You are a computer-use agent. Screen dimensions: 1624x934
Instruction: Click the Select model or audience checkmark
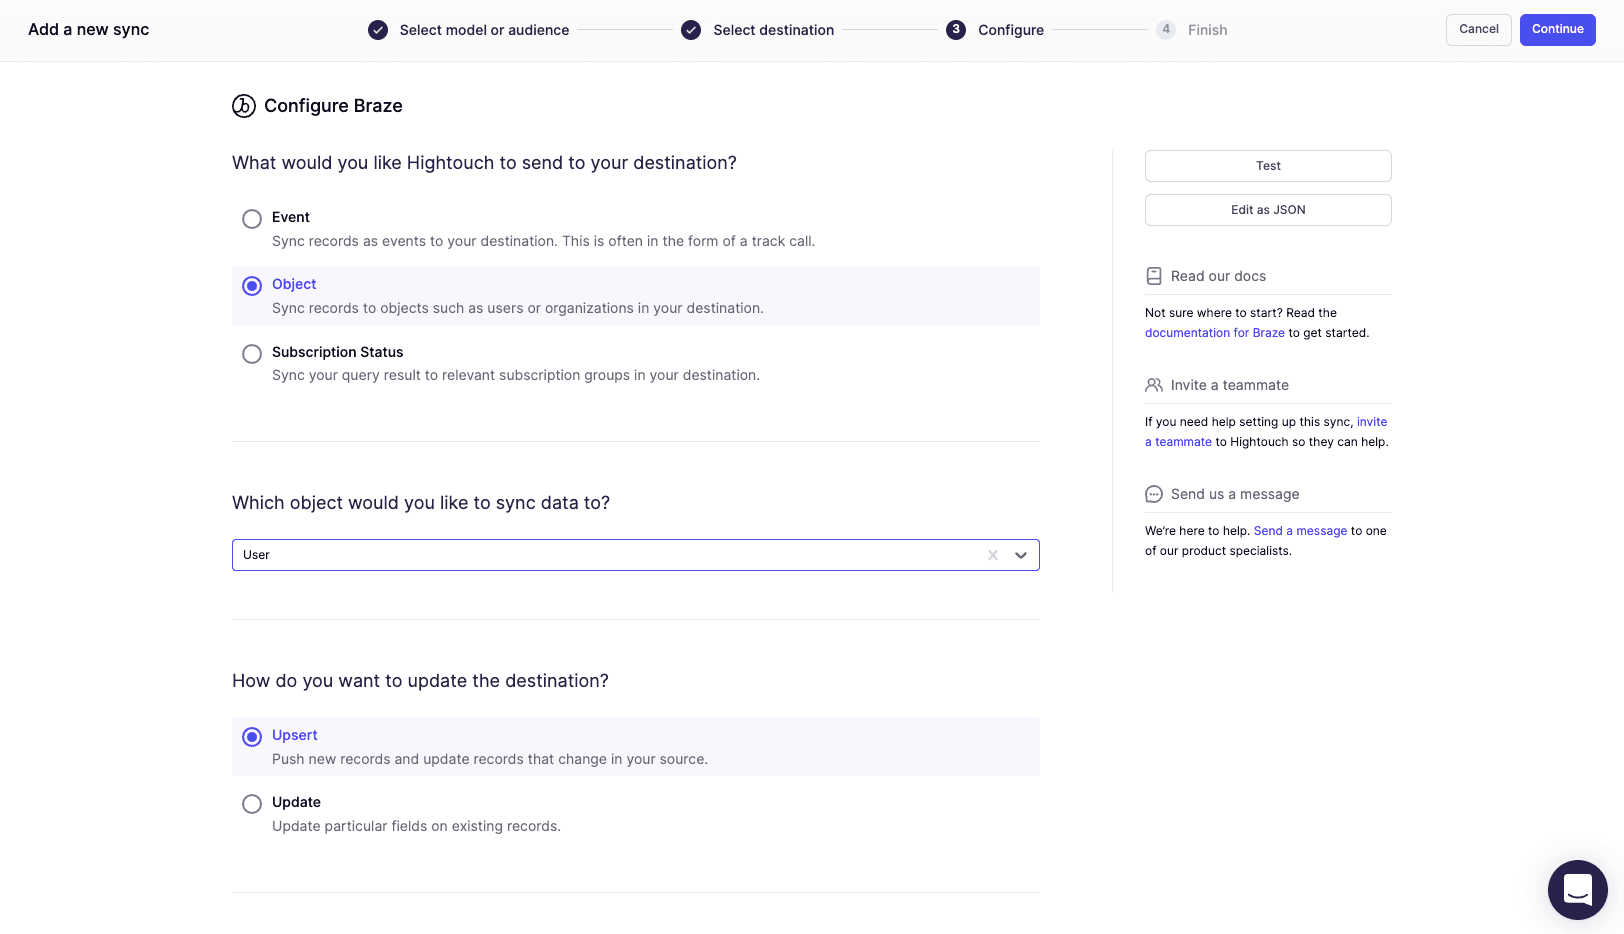[x=378, y=30]
